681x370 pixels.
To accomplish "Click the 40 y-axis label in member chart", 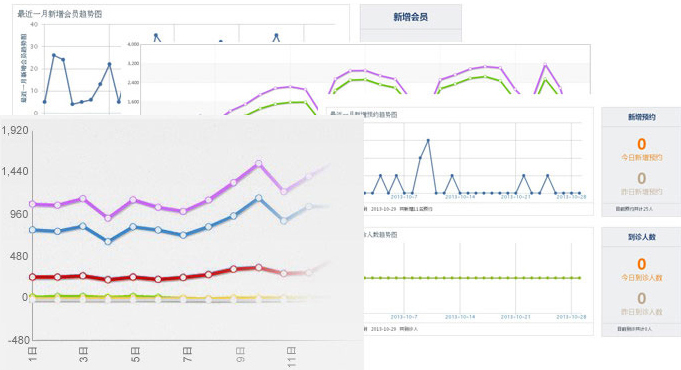I will 34,24.
